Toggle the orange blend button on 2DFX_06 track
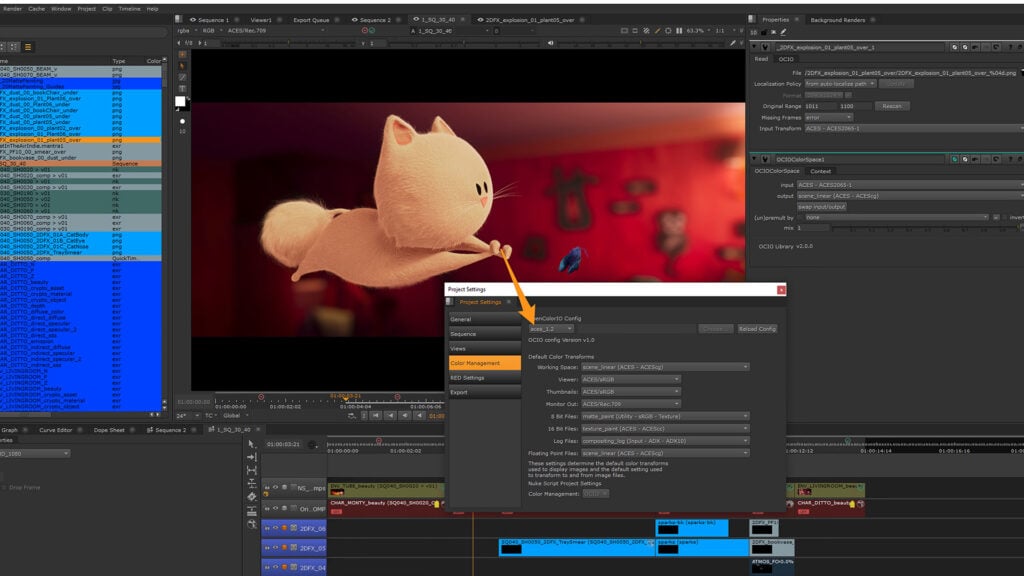The image size is (1024, 576). [284, 528]
